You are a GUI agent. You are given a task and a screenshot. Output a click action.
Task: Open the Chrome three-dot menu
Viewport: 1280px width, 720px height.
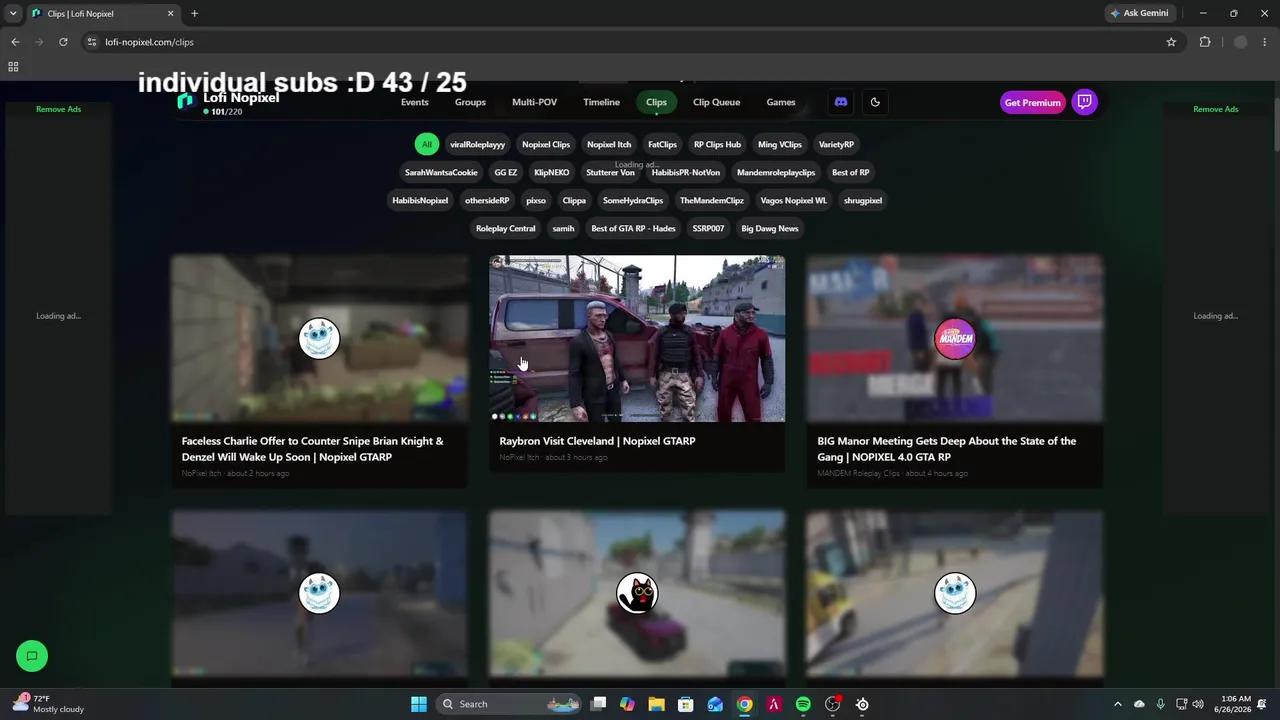coord(1265,42)
